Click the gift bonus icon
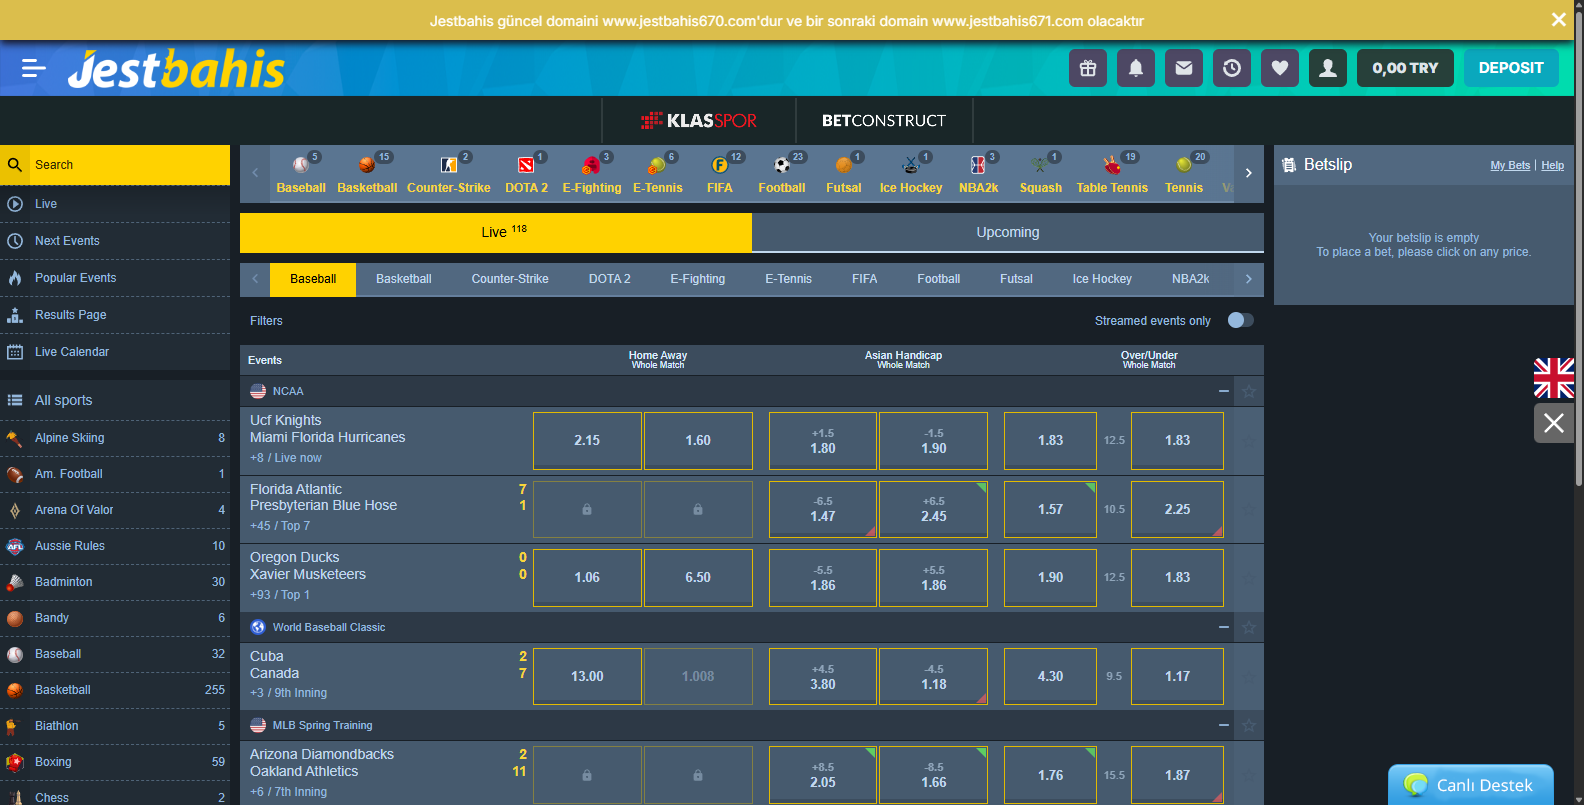The height and width of the screenshot is (805, 1584). (1088, 68)
